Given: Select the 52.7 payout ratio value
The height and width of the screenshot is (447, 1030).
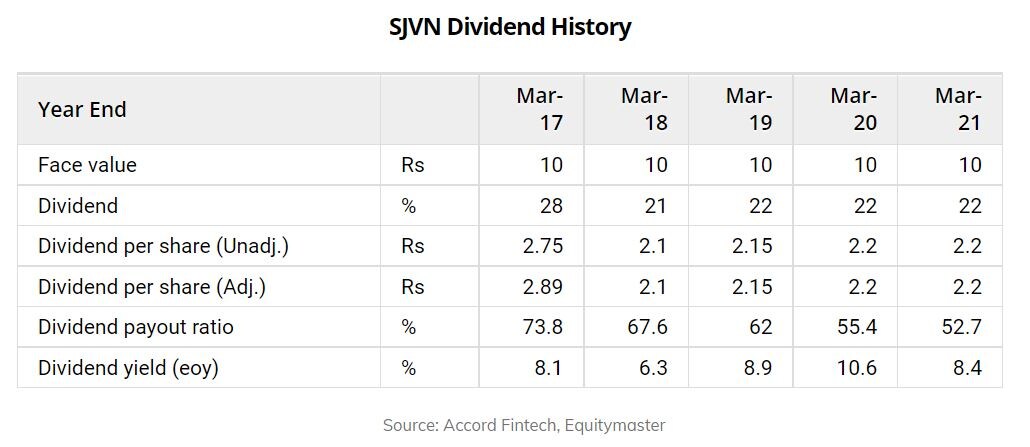Looking at the screenshot, I should (x=960, y=327).
